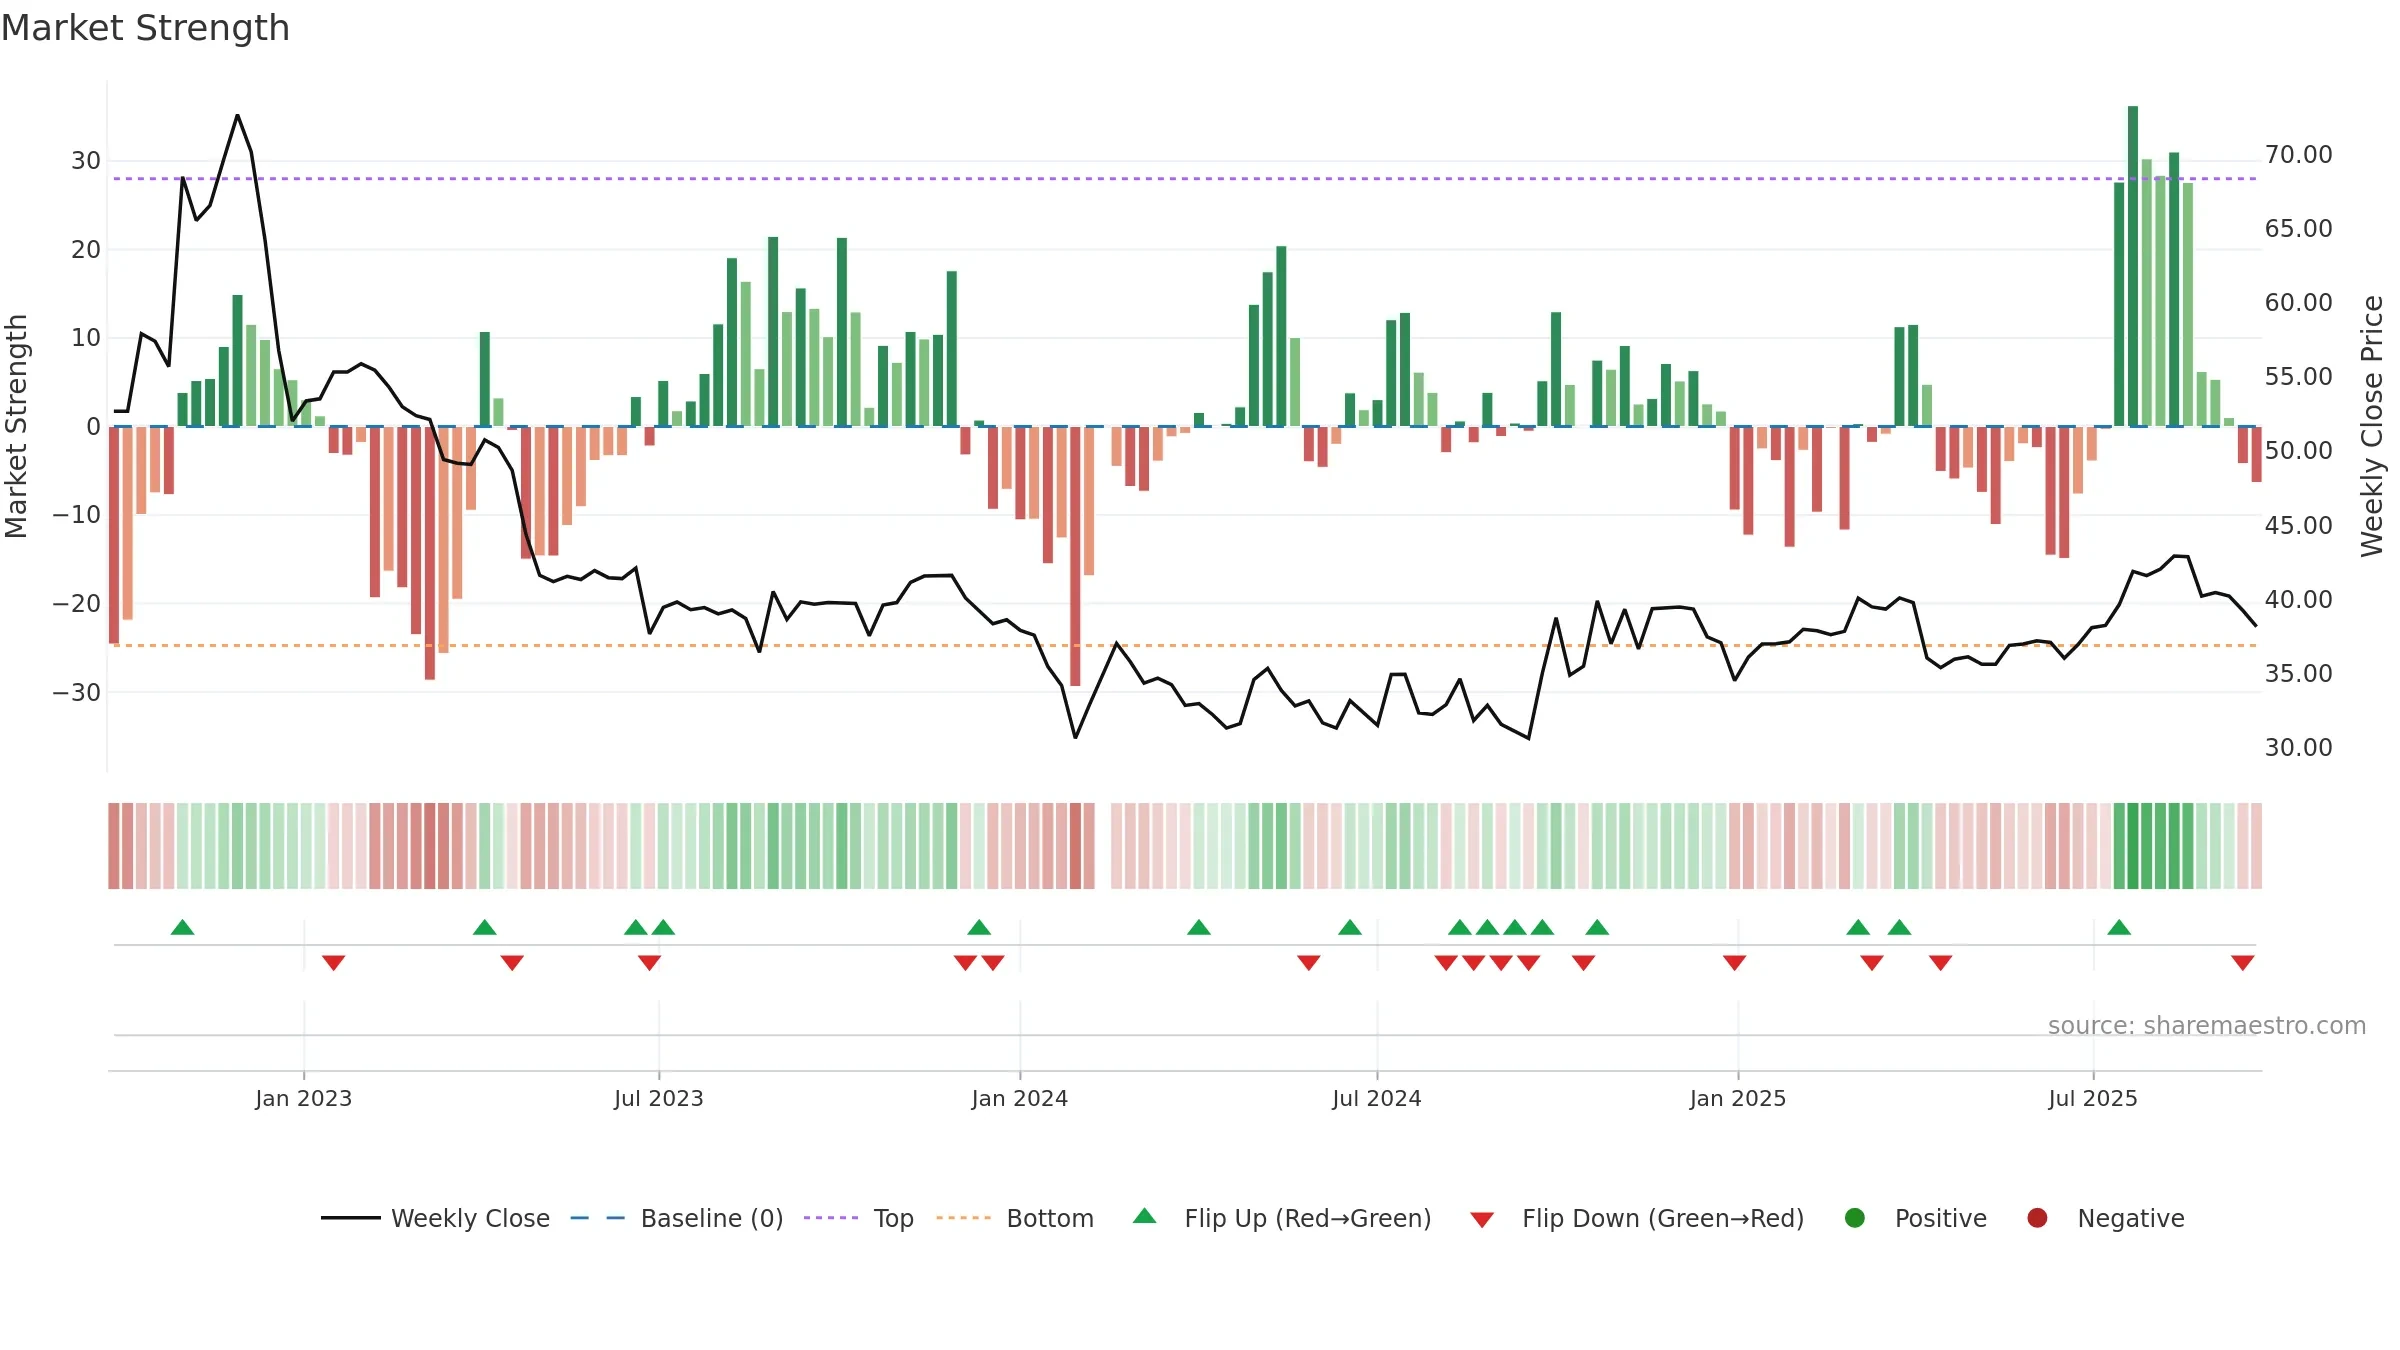Toggle the Weekly Close legend entry
This screenshot has height=1350, width=2400.
[435, 1218]
